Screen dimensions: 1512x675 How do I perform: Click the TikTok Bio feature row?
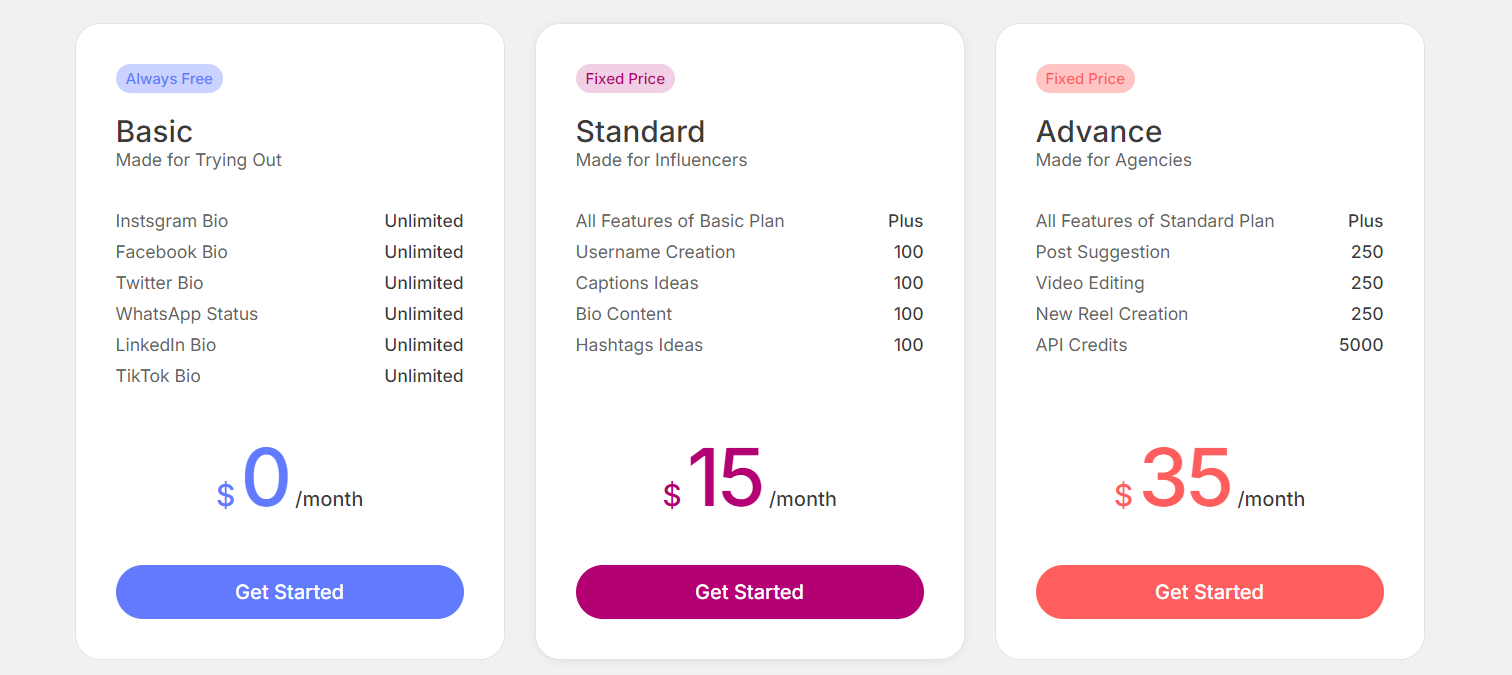158,376
